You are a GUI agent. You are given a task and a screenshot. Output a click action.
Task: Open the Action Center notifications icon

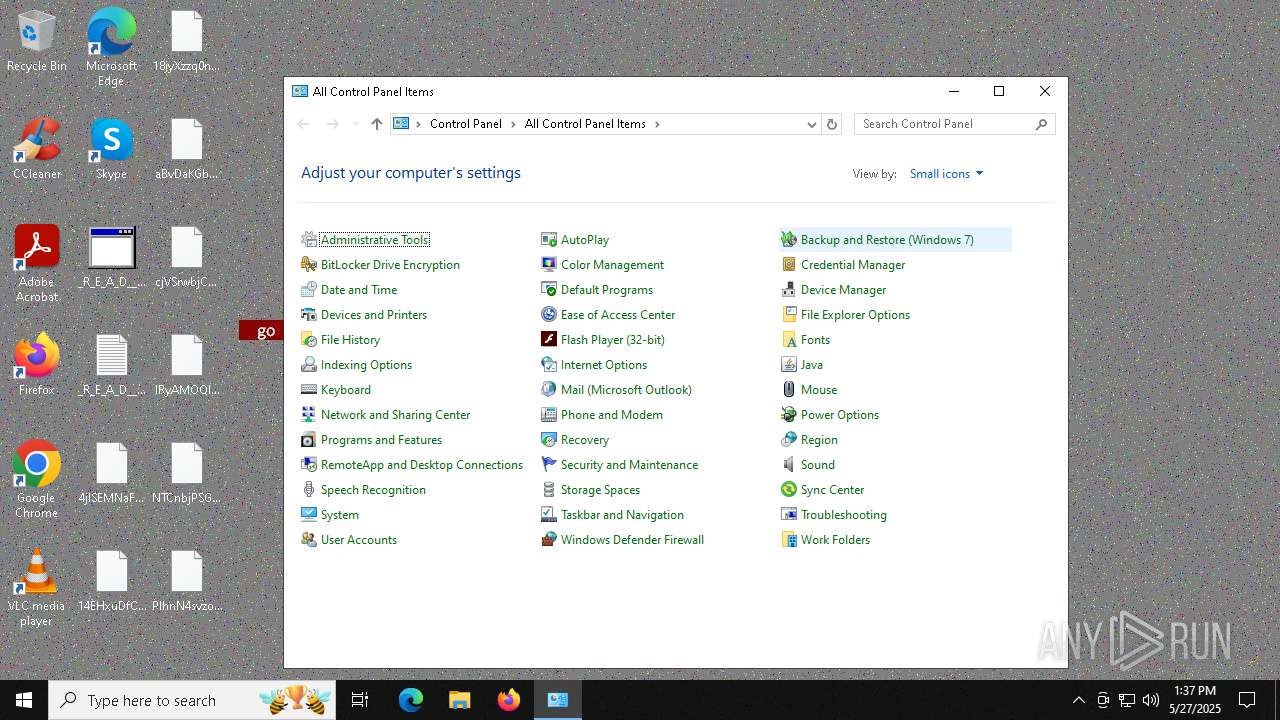(x=1247, y=700)
